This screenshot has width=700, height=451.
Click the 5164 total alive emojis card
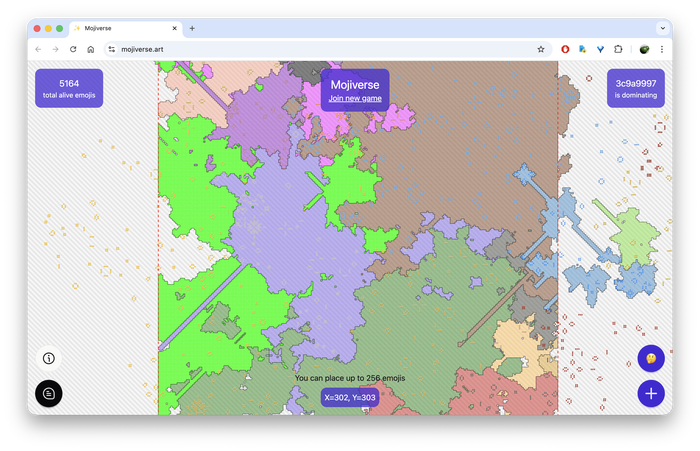pos(69,88)
